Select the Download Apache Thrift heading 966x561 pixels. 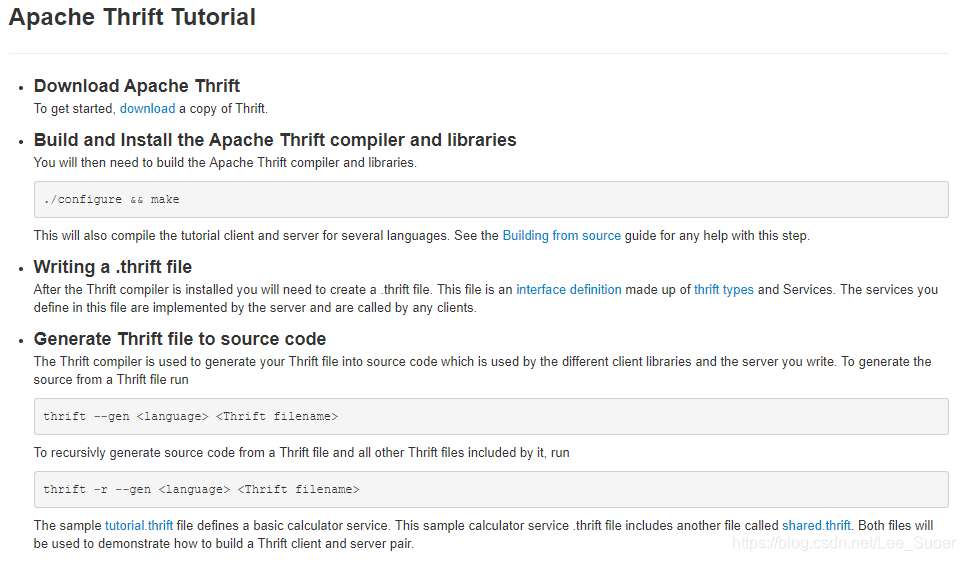(x=137, y=86)
